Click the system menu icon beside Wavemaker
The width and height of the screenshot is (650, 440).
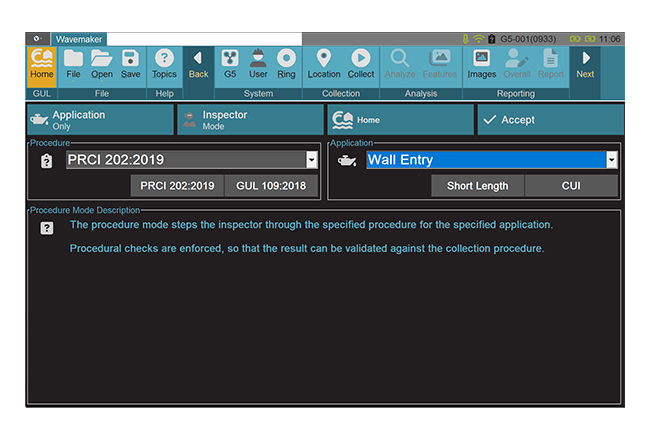(x=37, y=39)
